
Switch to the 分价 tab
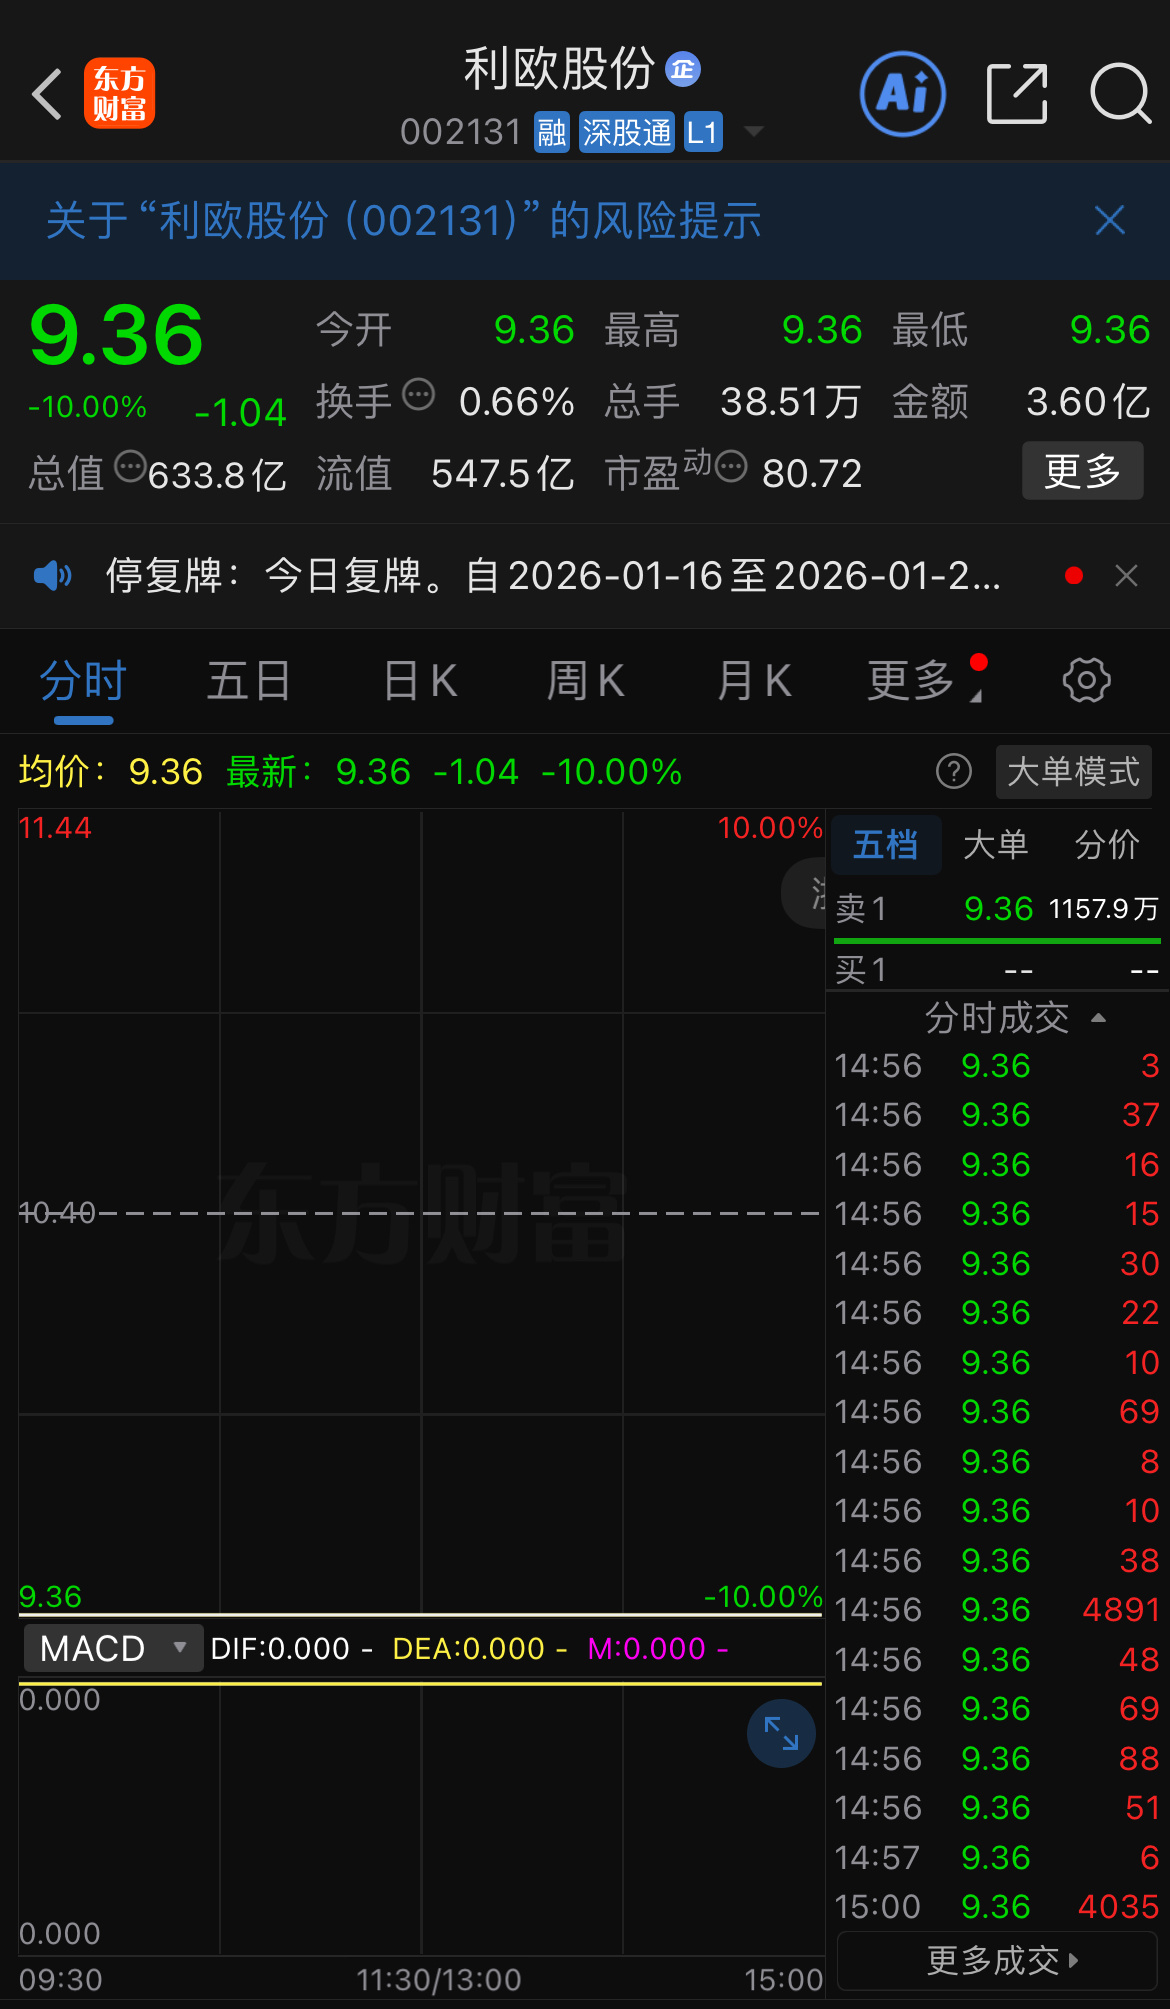[1107, 845]
